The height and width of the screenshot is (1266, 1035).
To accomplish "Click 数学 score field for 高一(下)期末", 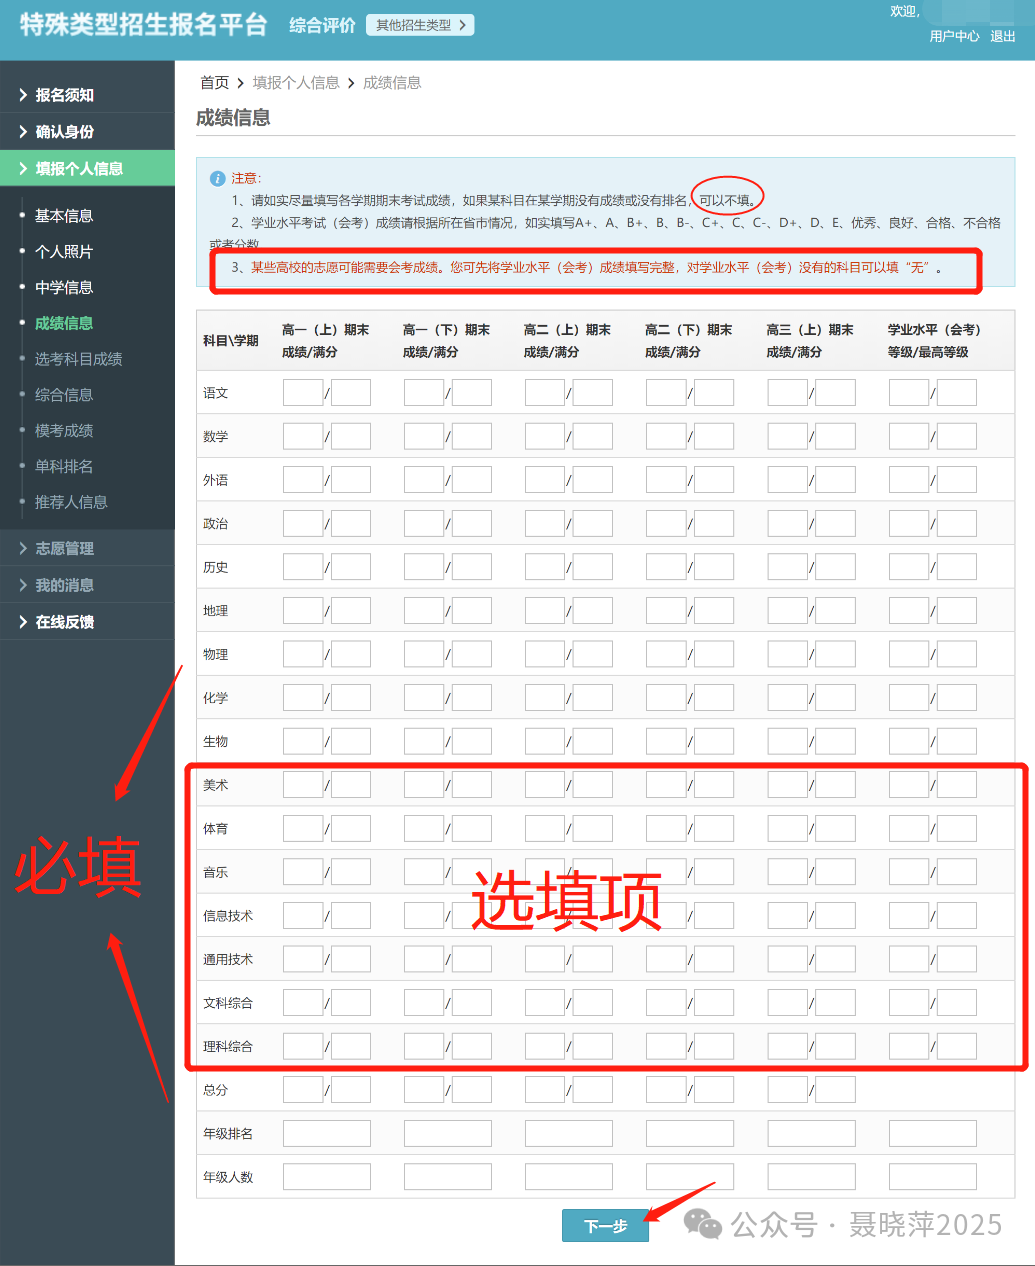I will (x=424, y=436).
